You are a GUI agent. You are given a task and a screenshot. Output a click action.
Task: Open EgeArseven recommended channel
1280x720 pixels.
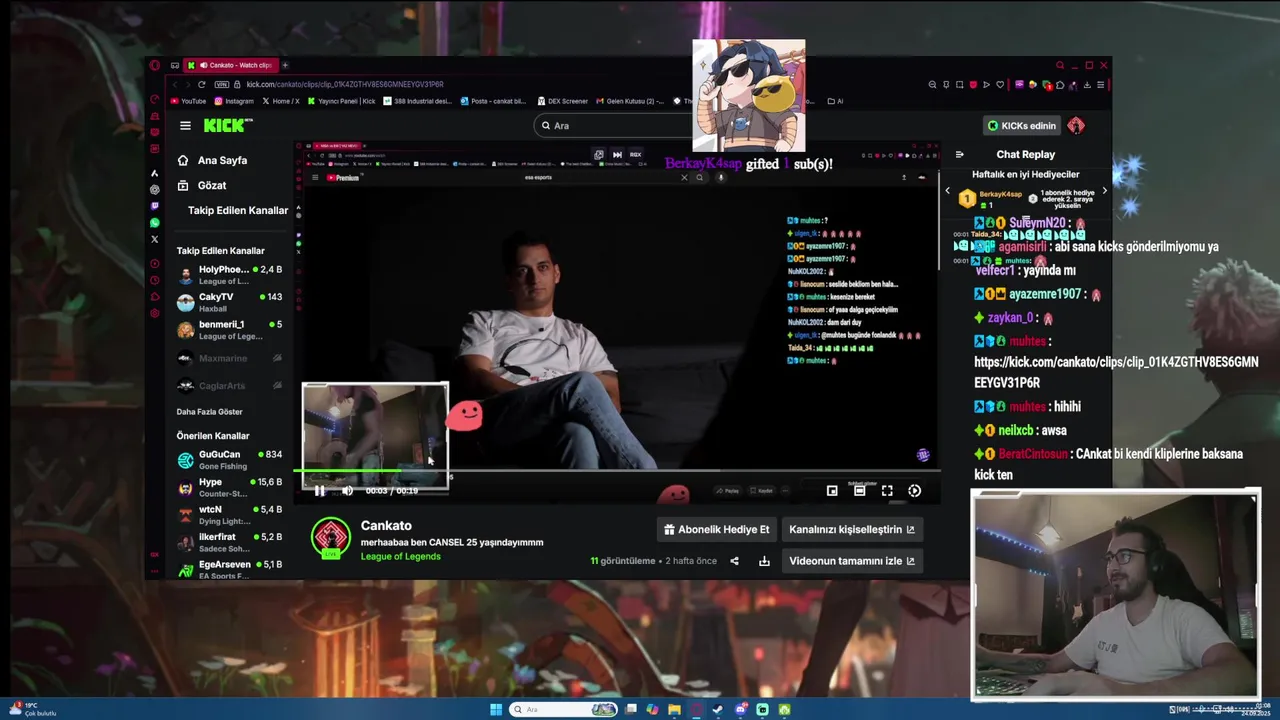tap(230, 569)
